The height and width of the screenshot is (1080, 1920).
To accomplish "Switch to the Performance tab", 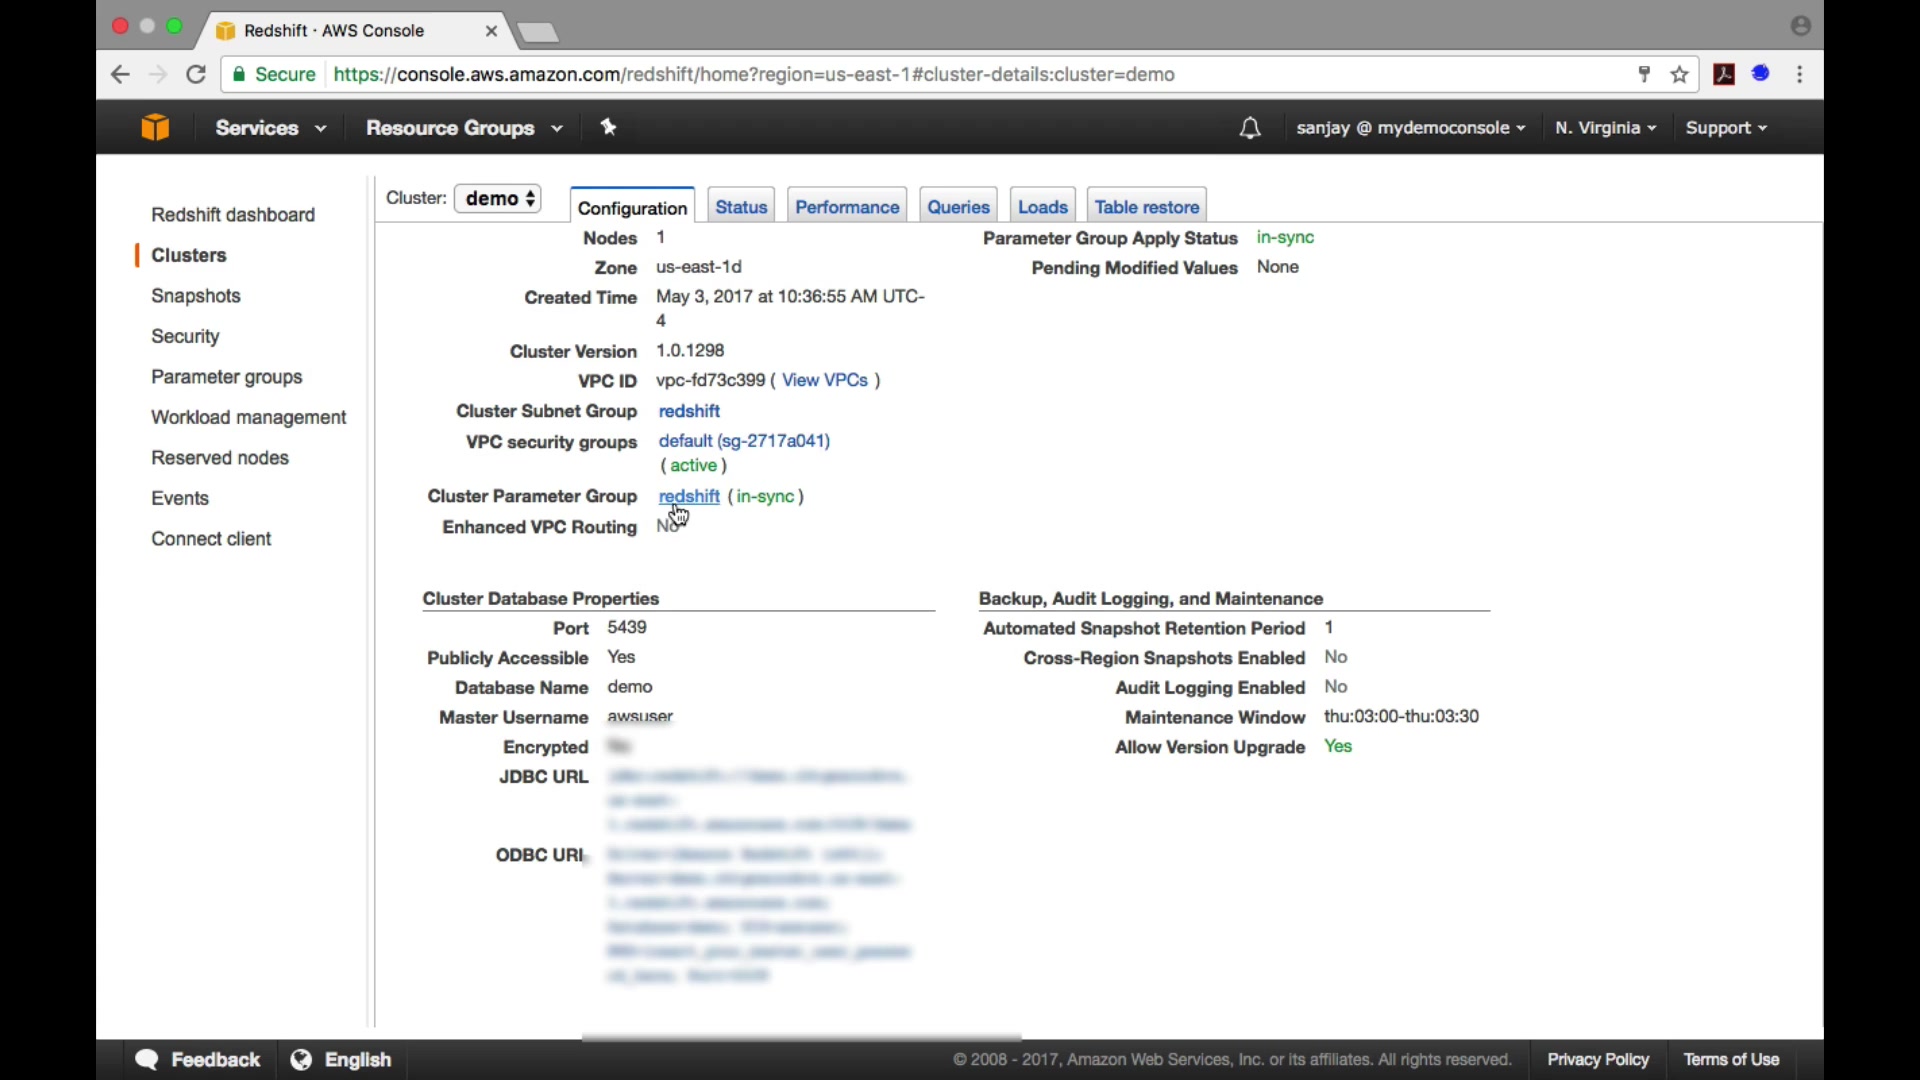I will [x=847, y=207].
